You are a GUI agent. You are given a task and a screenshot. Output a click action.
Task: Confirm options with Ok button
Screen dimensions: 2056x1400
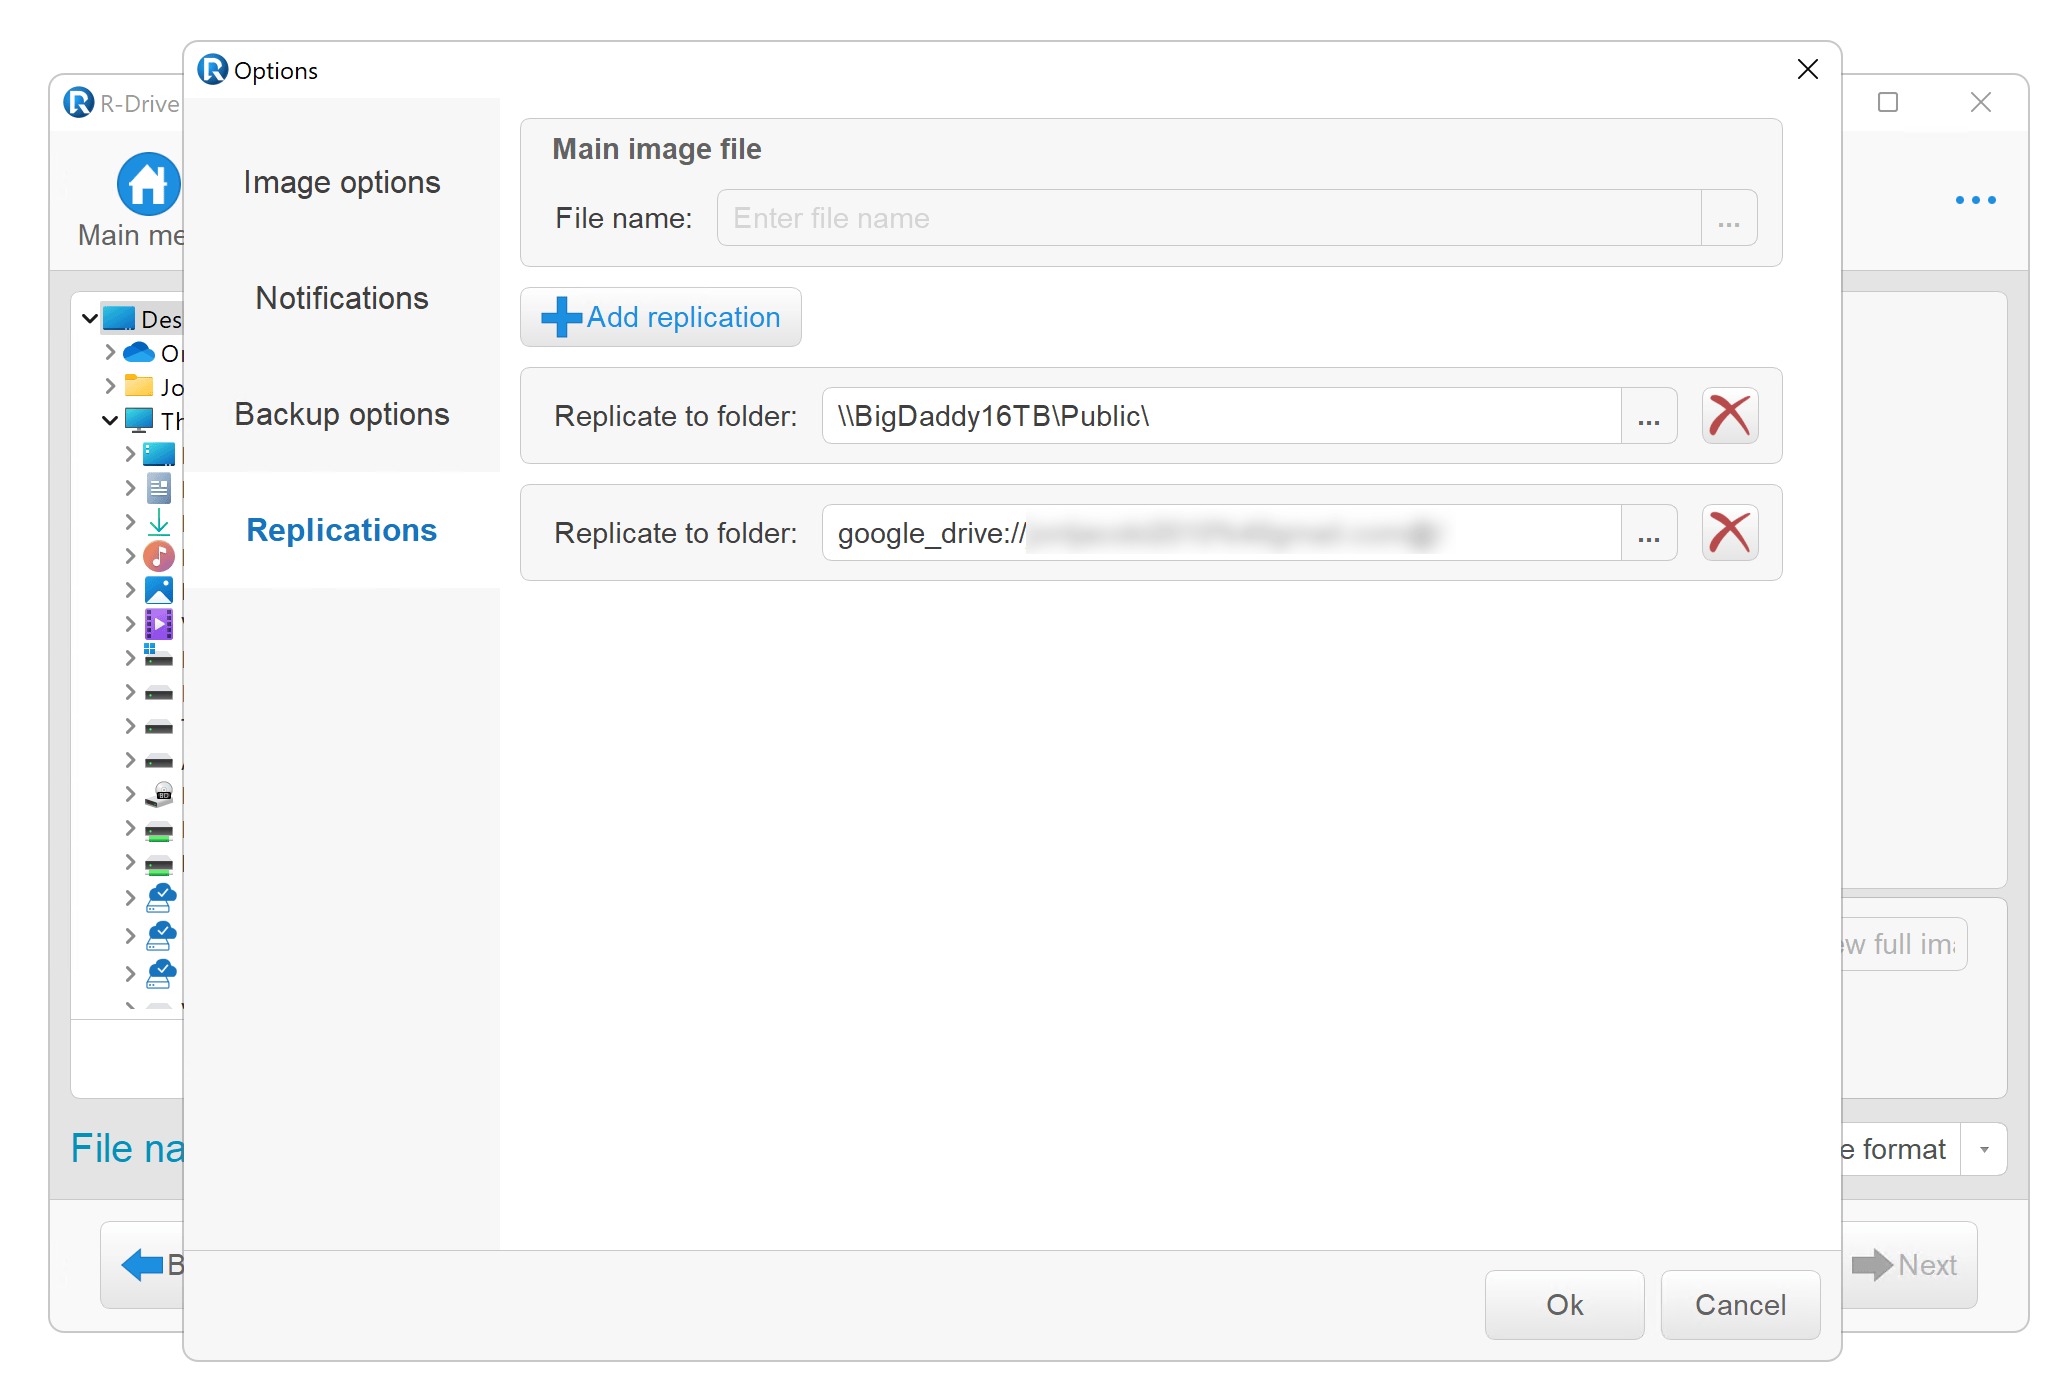[x=1564, y=1304]
